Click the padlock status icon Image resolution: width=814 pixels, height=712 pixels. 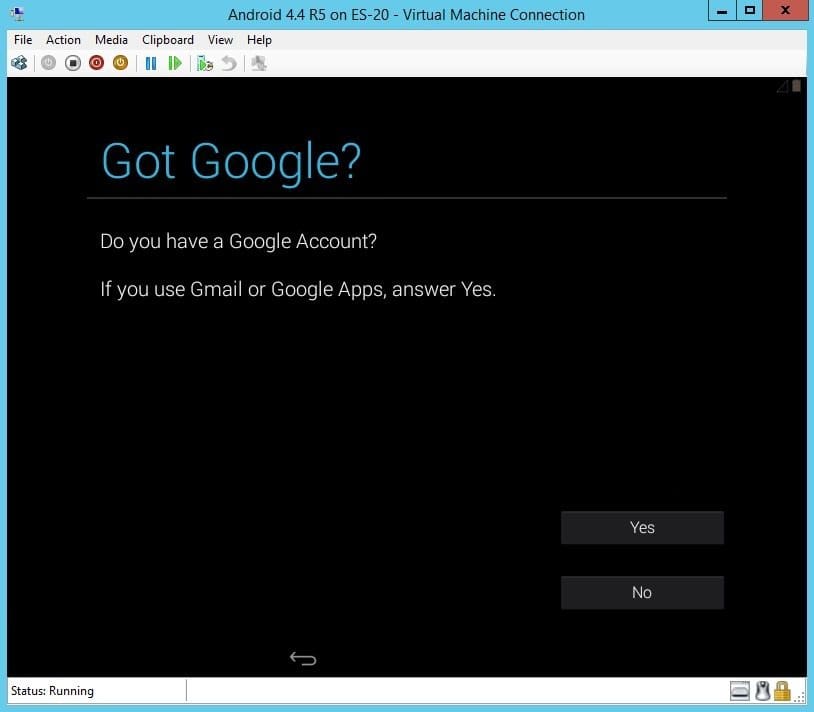[782, 691]
